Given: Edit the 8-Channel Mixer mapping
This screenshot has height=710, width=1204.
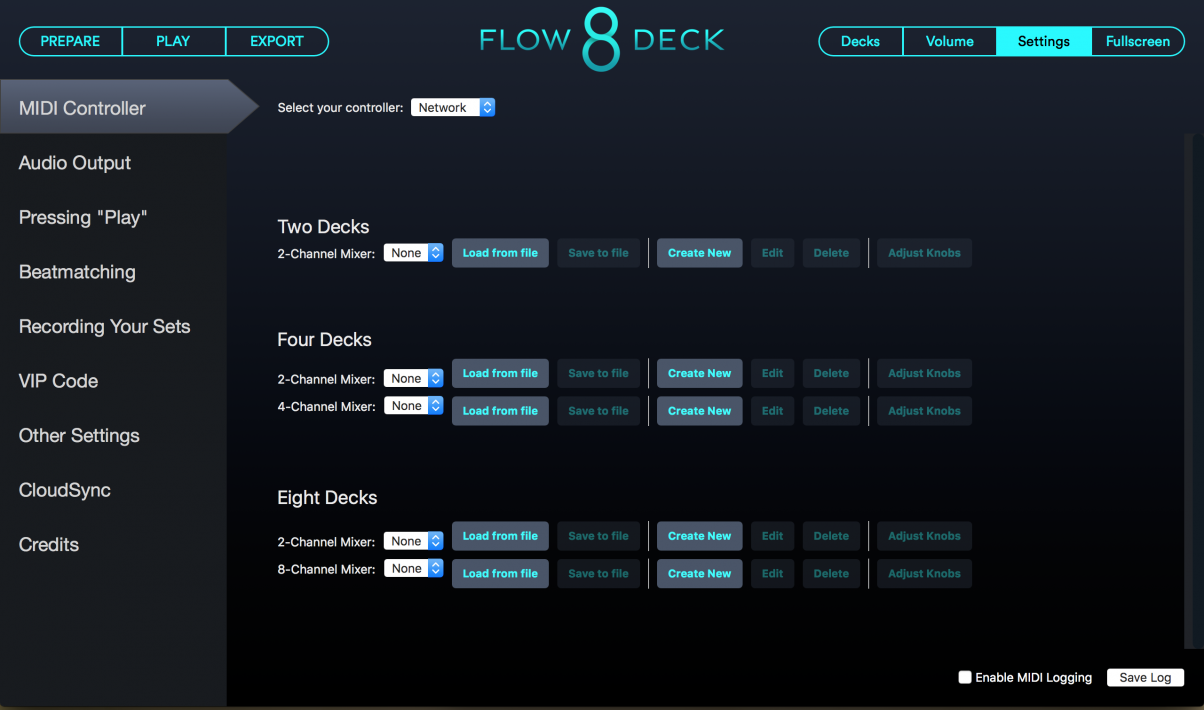Looking at the screenshot, I should [773, 573].
